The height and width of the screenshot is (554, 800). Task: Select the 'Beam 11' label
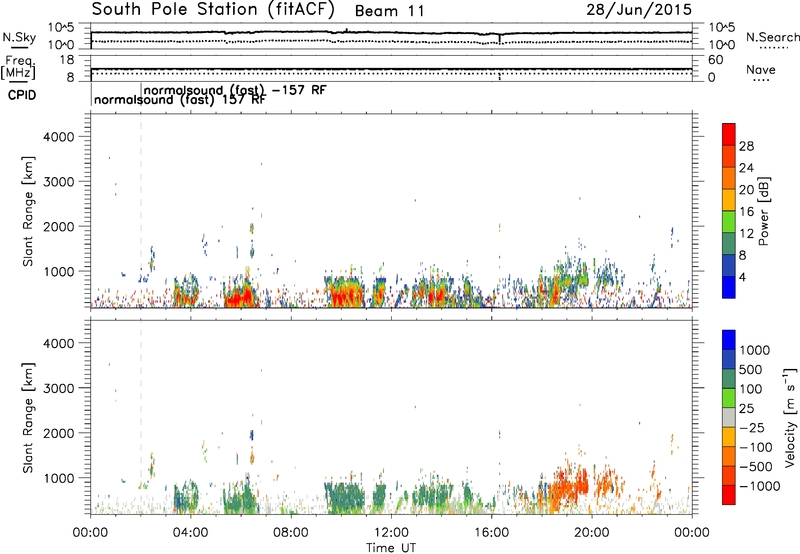click(389, 11)
